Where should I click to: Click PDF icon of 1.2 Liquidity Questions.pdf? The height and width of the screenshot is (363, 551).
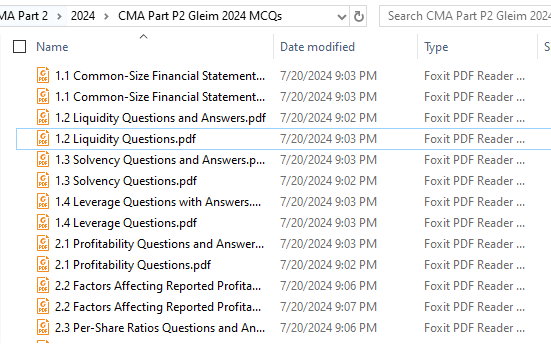[x=43, y=138]
